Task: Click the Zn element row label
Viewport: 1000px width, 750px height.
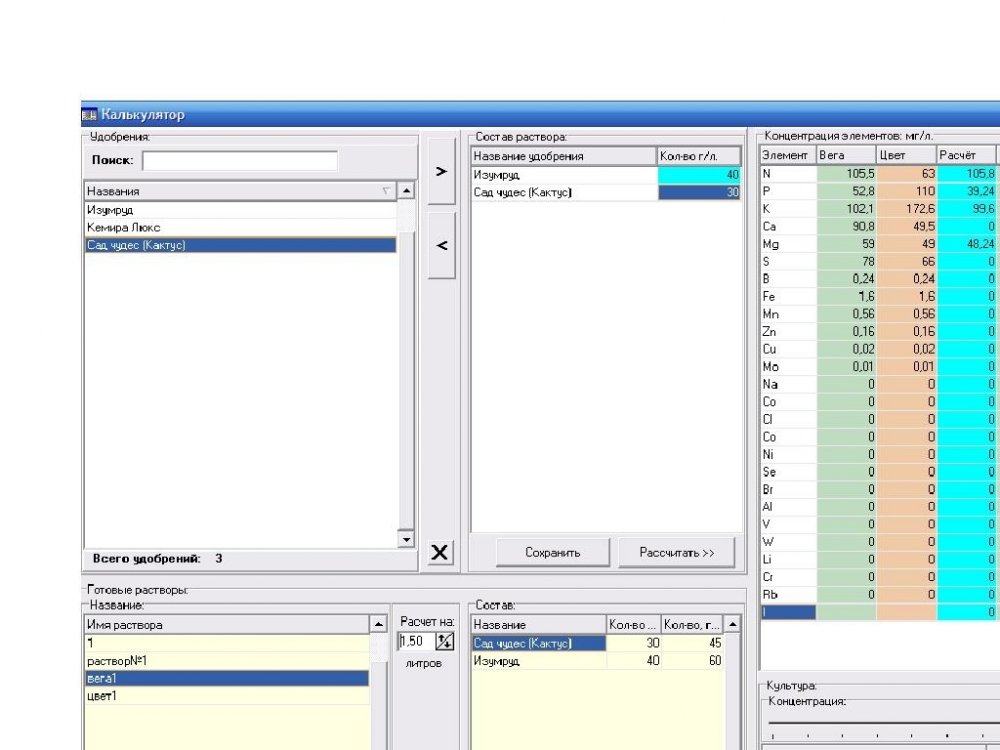Action: click(788, 332)
